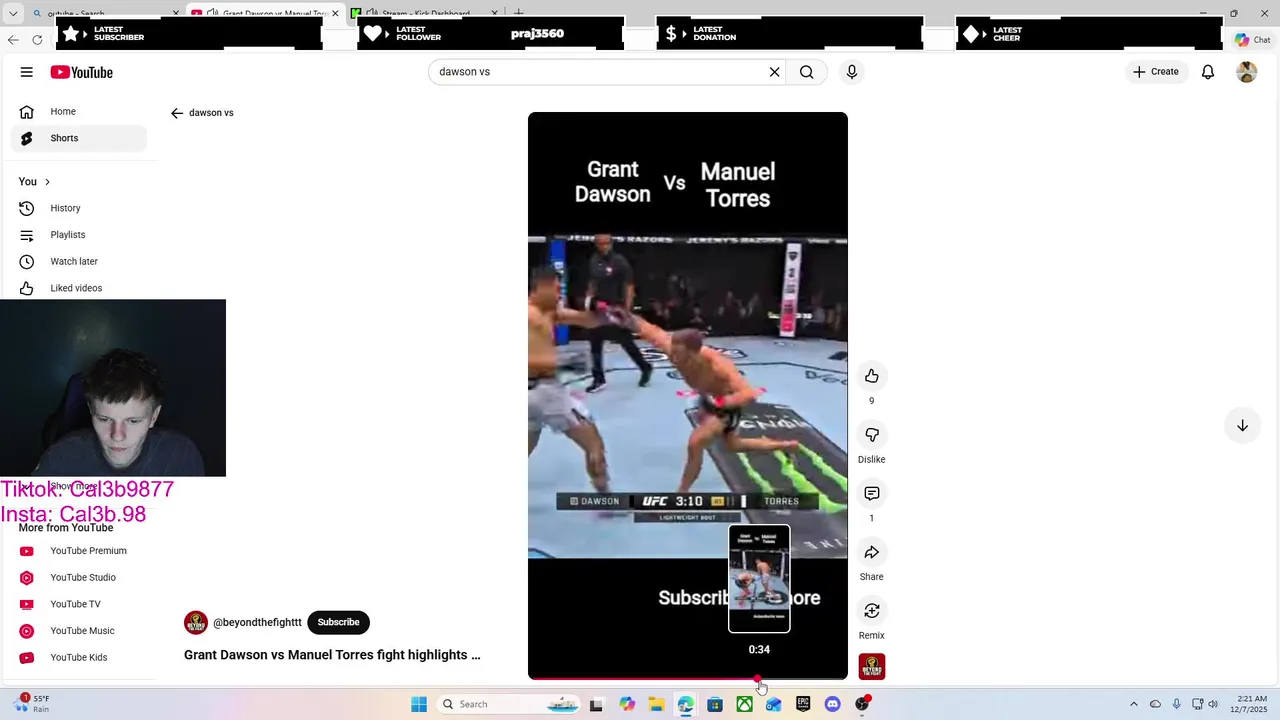The width and height of the screenshot is (1280, 720).
Task: Pause the Grant Dawson short video
Action: pyautogui.click(x=688, y=395)
